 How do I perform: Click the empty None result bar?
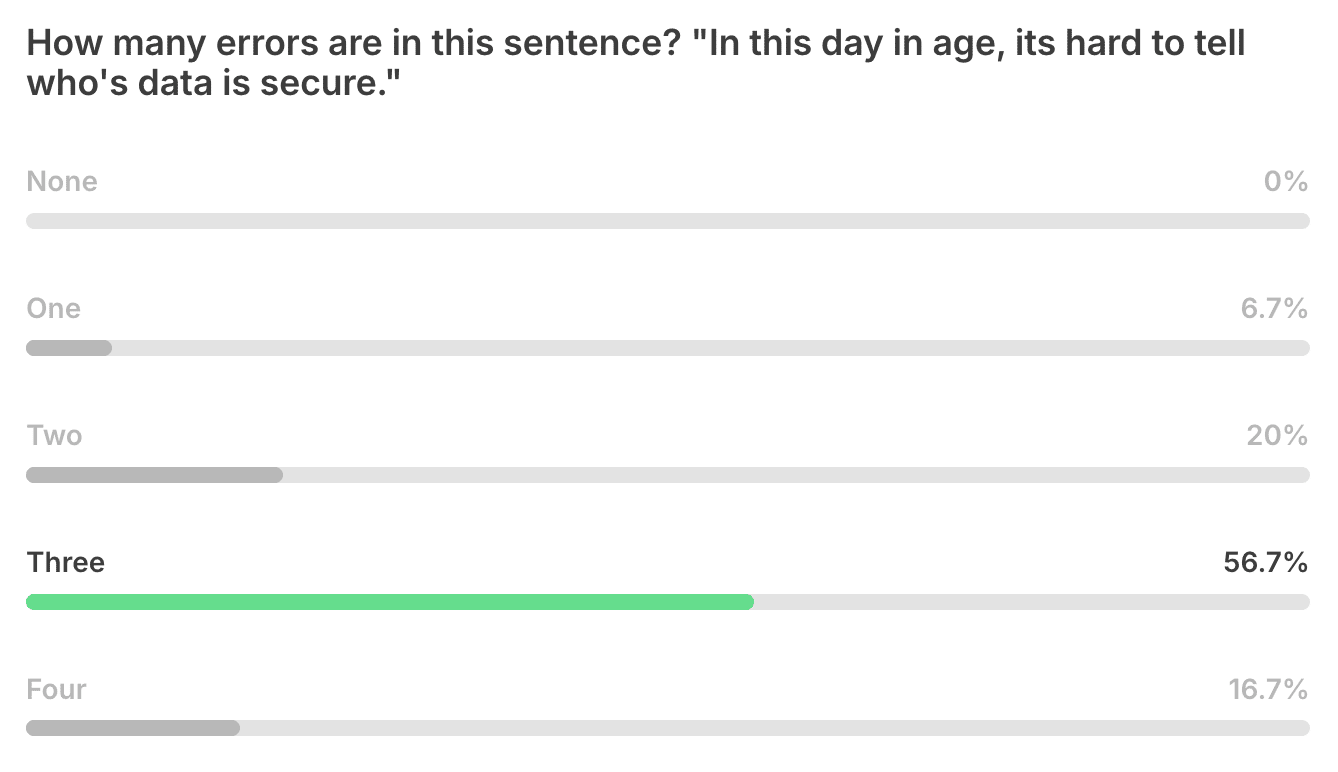[668, 221]
